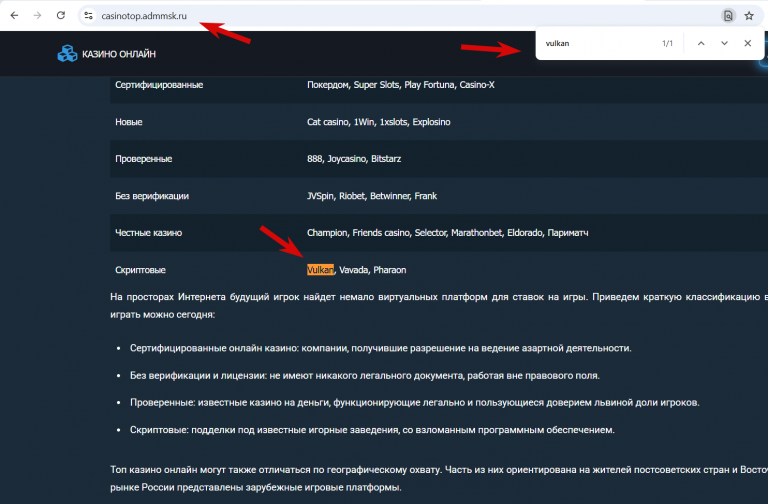
Task: Select the Без верификации row label
Action: tap(152, 196)
